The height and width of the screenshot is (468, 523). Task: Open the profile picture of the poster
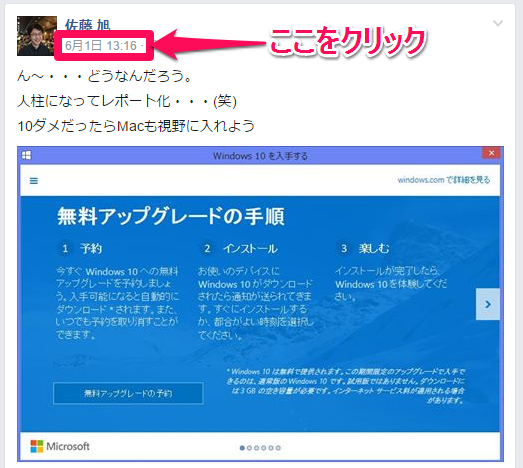click(x=37, y=36)
